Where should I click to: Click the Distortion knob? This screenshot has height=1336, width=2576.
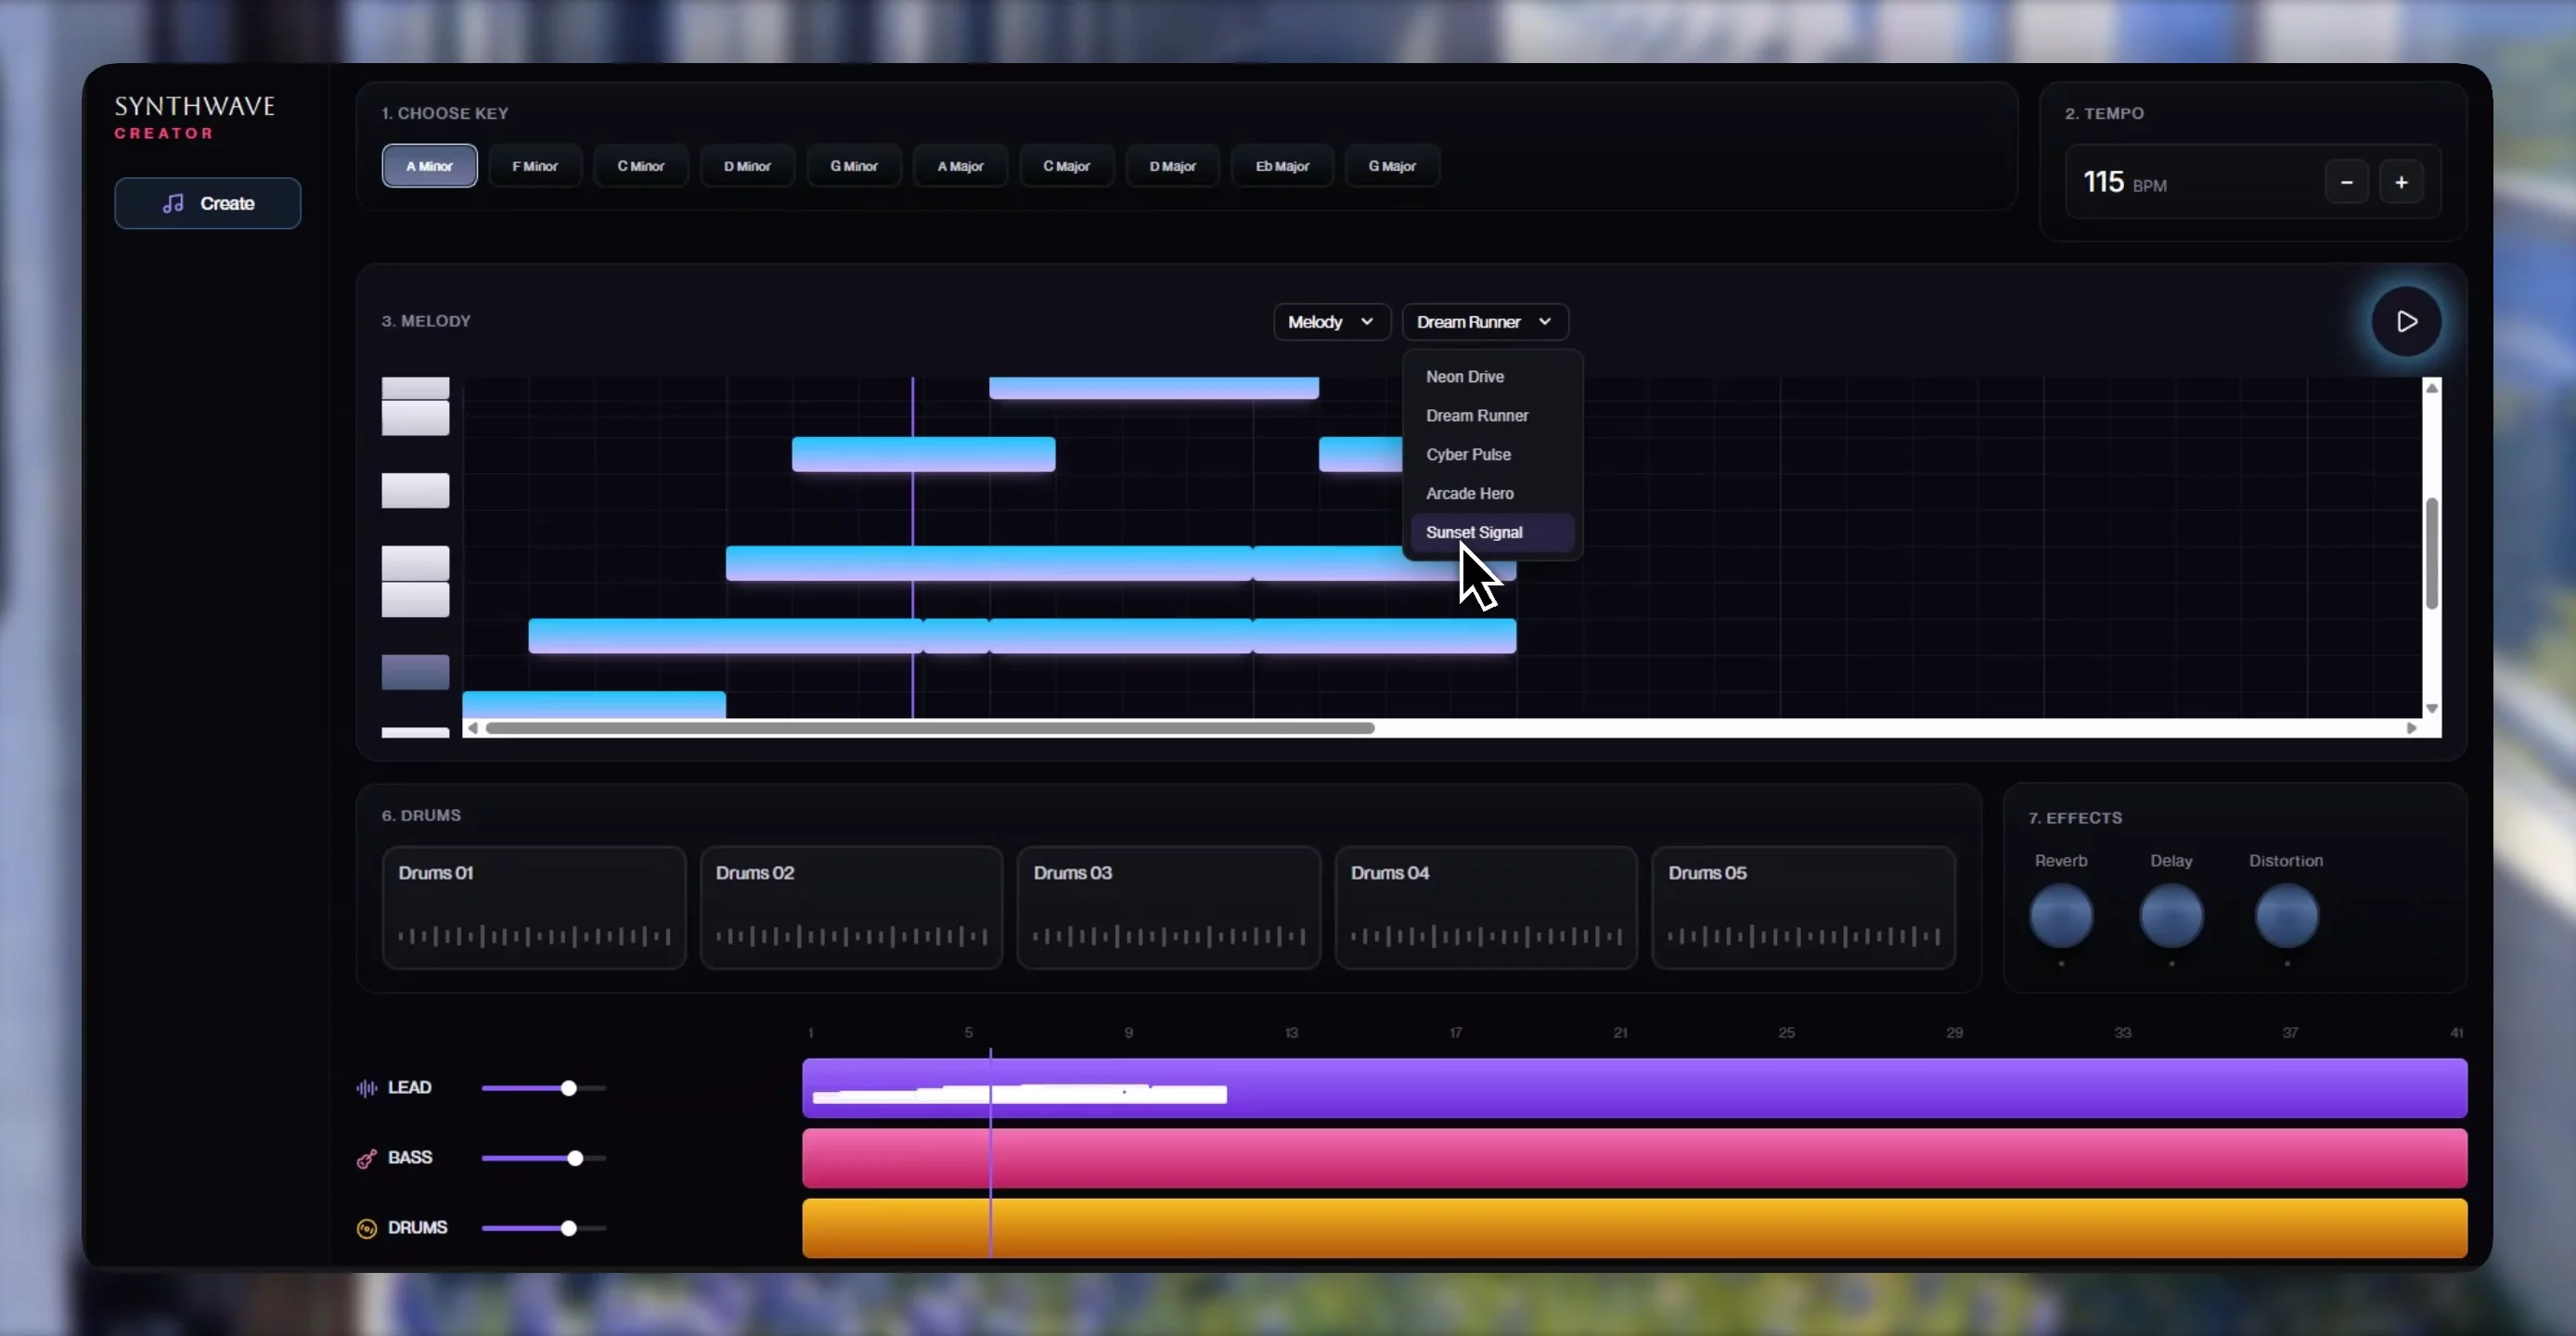[x=2286, y=915]
